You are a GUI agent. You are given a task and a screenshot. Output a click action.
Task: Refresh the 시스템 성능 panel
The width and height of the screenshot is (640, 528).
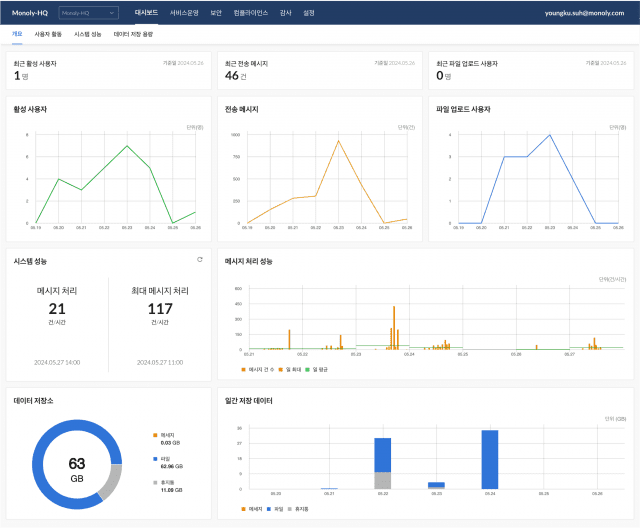pyautogui.click(x=200, y=259)
